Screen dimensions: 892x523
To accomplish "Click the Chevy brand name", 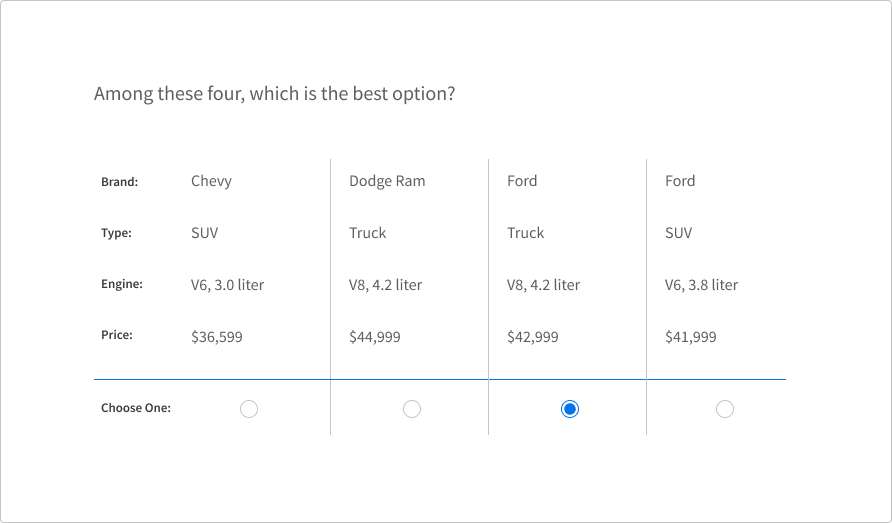I will [x=211, y=181].
